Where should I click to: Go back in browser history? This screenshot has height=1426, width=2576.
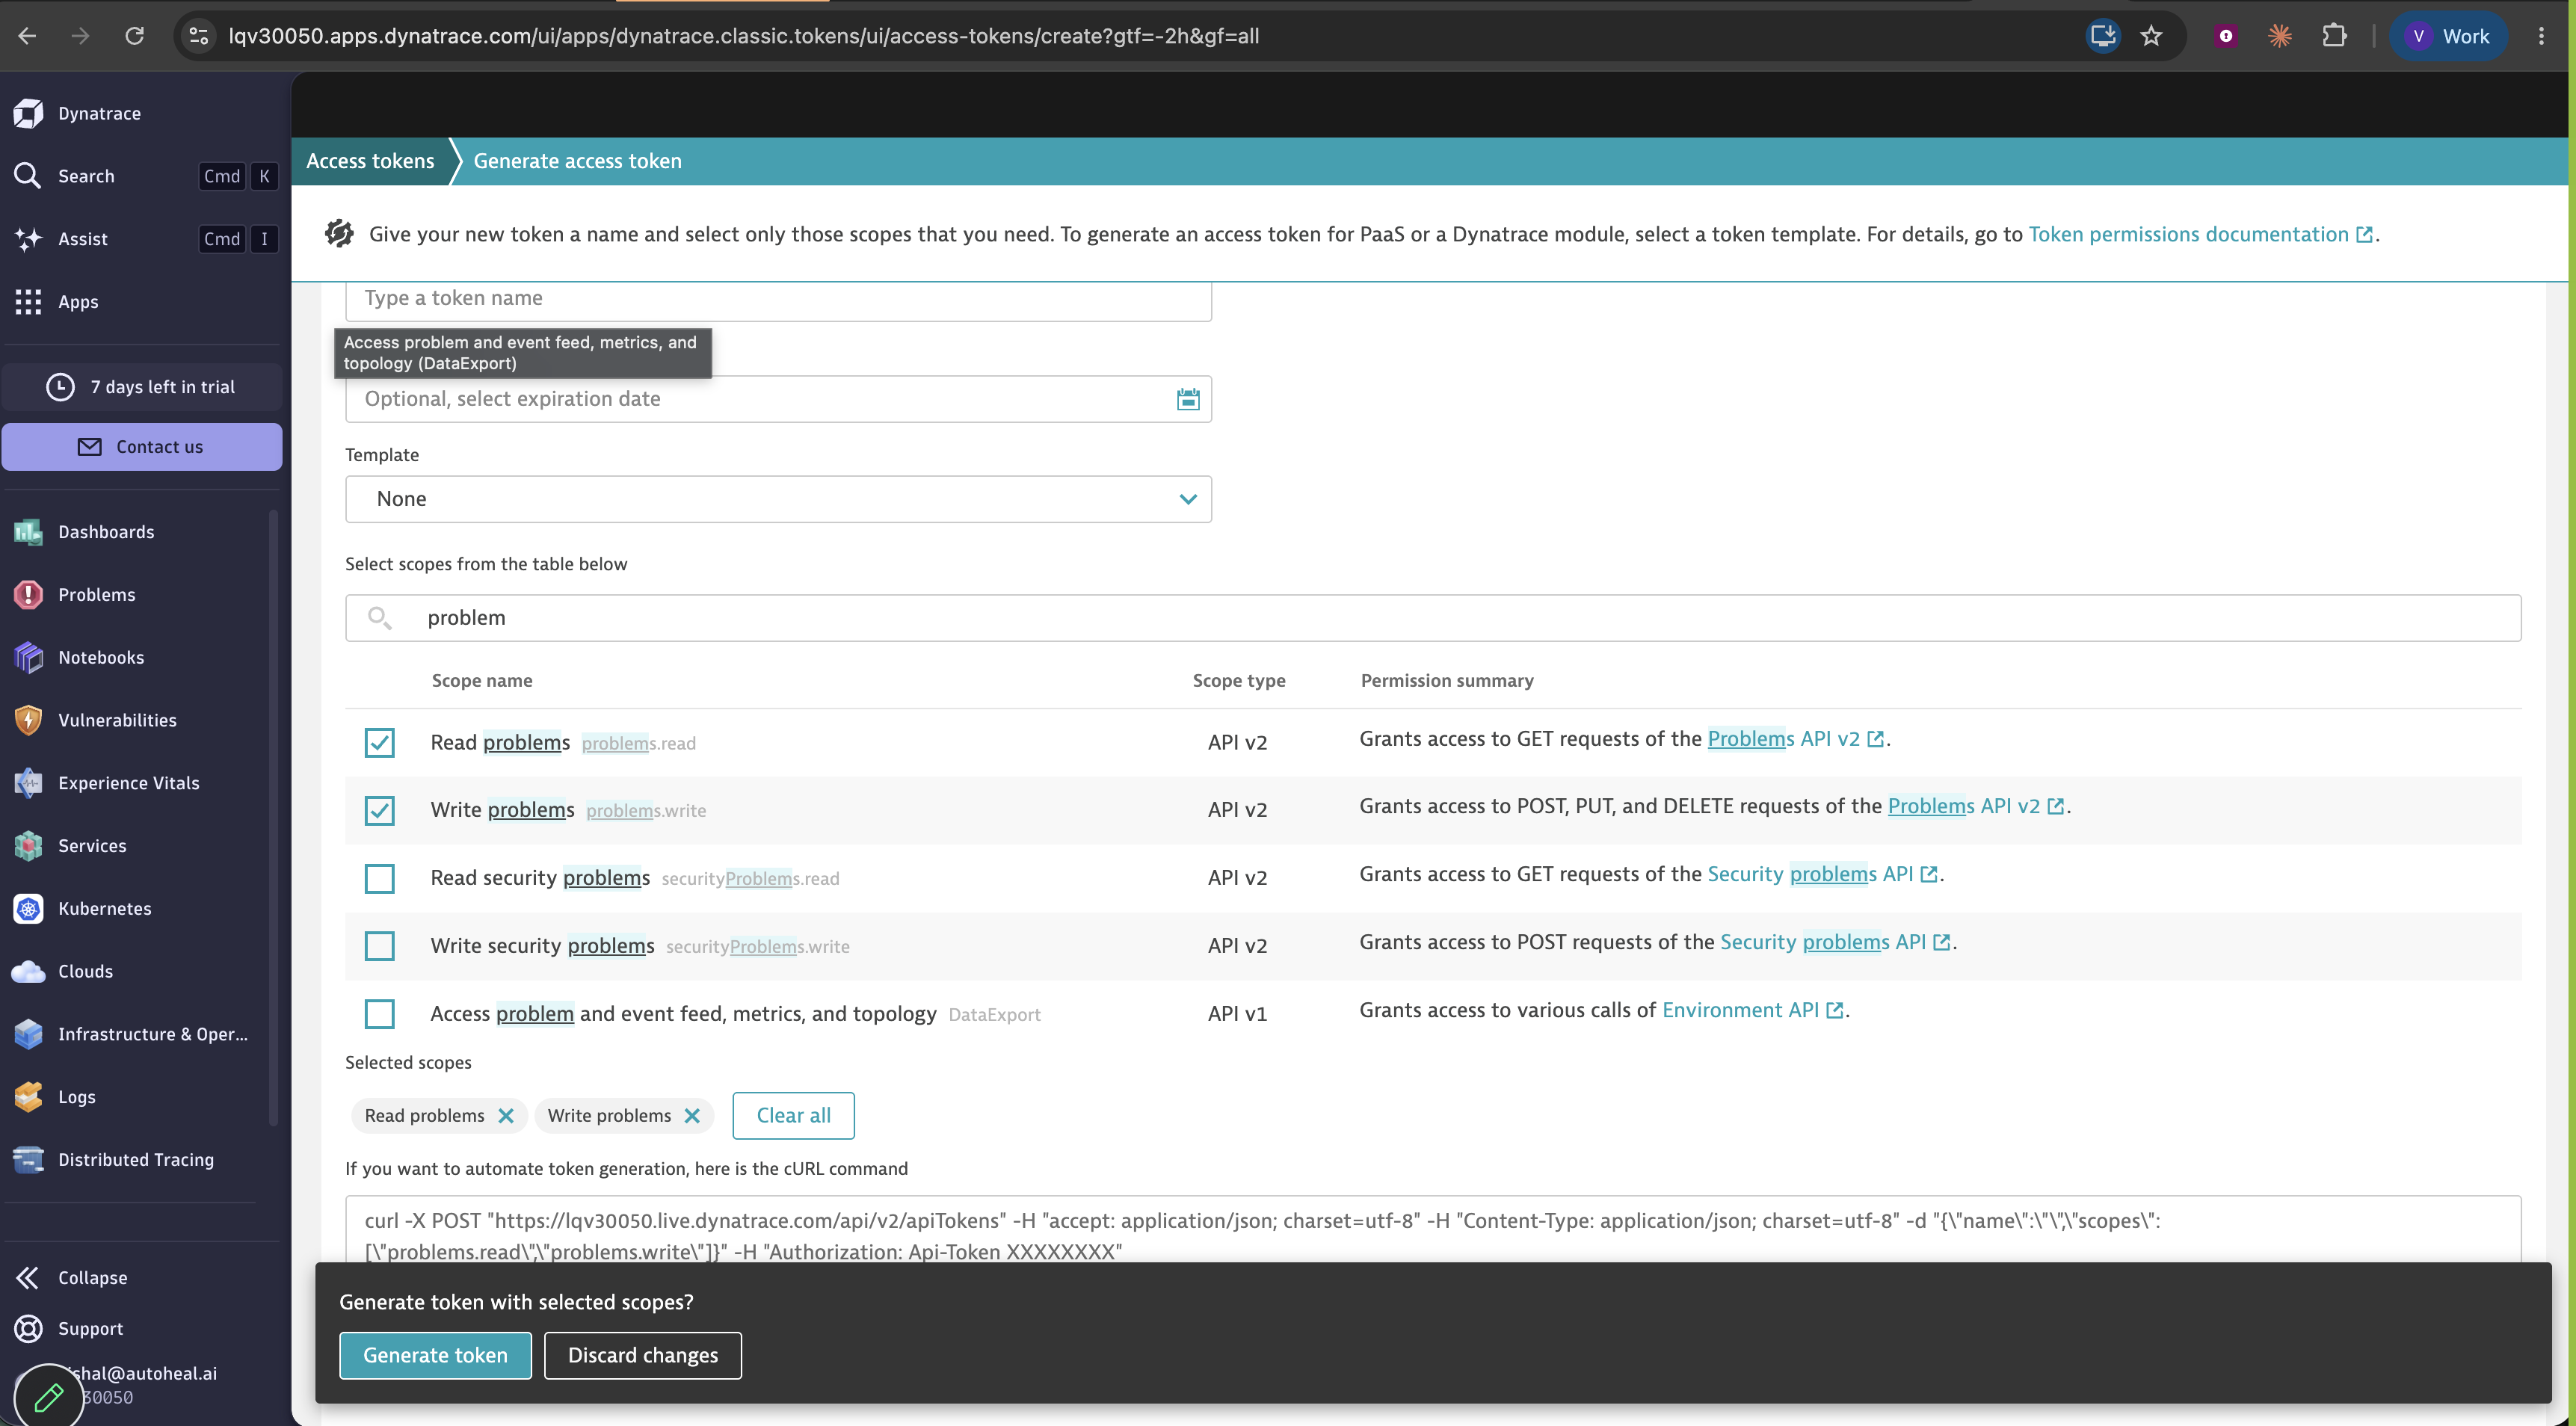click(28, 36)
